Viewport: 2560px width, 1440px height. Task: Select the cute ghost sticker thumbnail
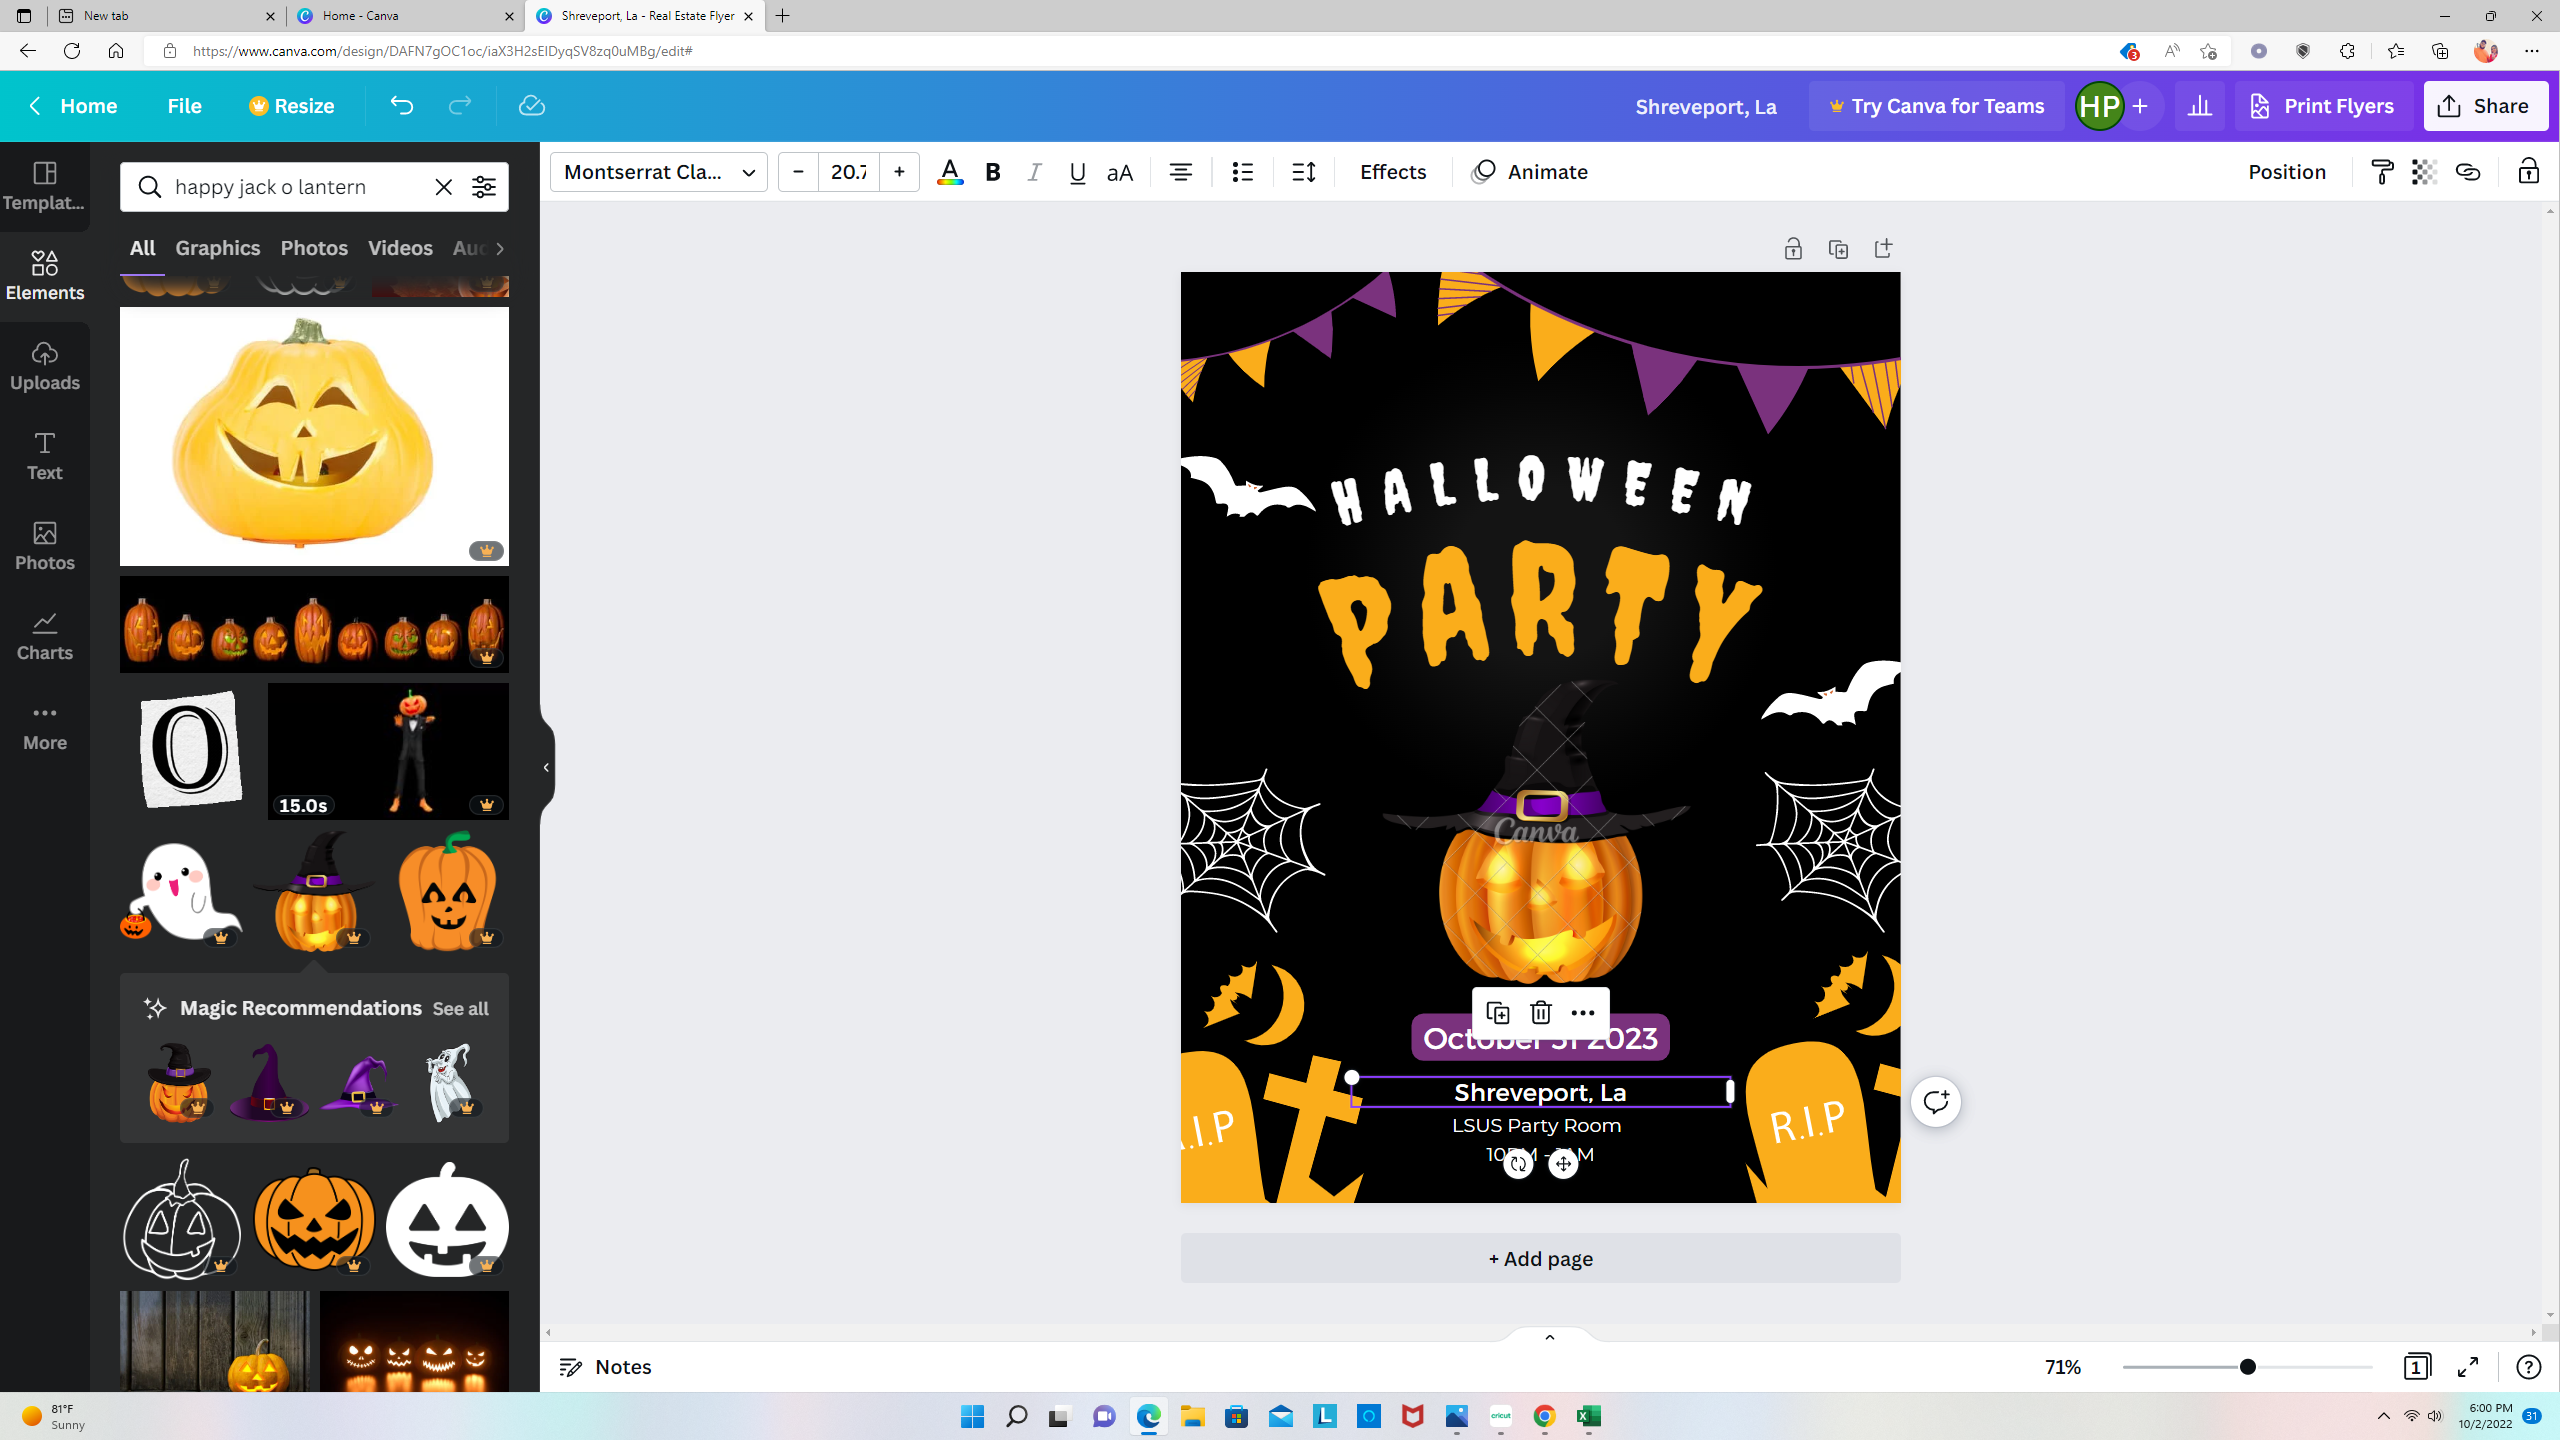click(x=180, y=890)
